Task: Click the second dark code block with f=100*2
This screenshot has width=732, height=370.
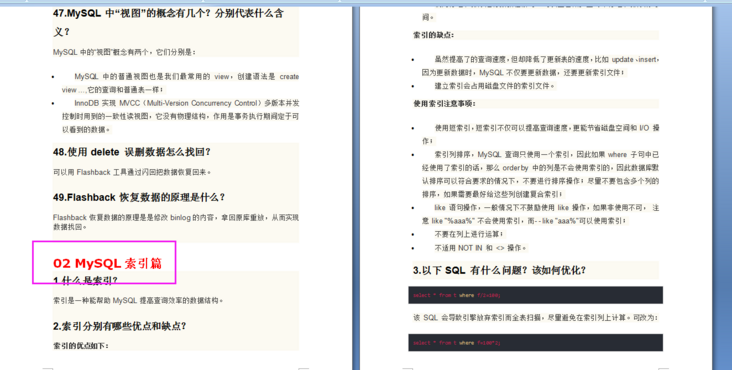Action: [x=535, y=342]
